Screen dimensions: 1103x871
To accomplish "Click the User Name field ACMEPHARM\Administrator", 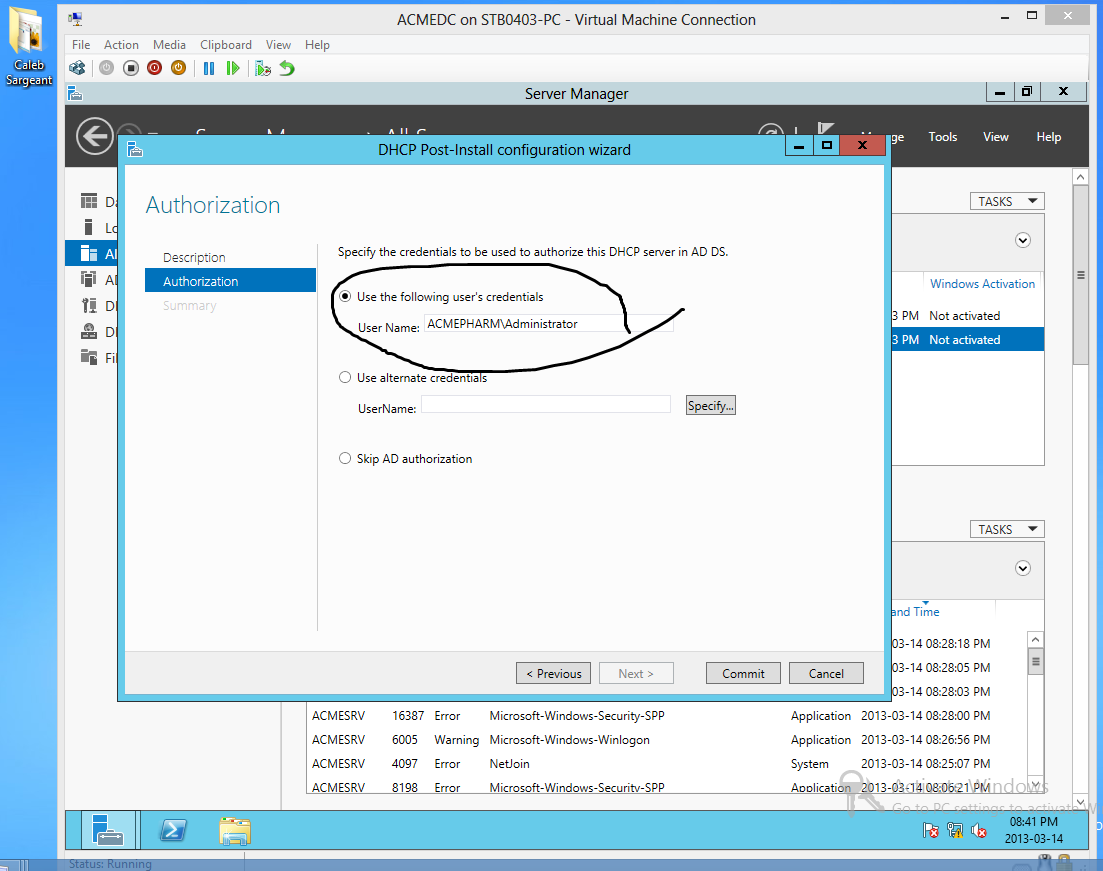I will click(x=547, y=324).
